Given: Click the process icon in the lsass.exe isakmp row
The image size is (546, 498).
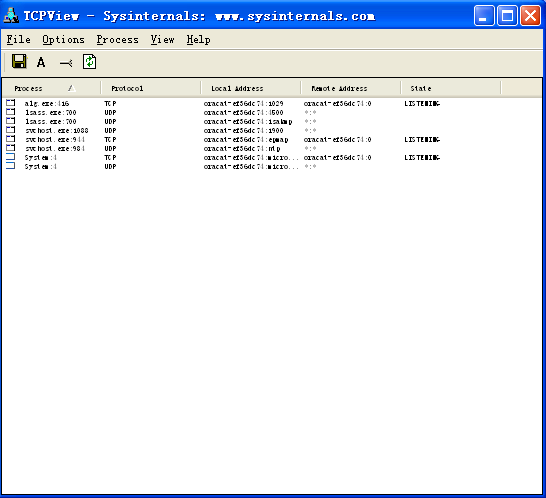Looking at the screenshot, I should point(11,121).
